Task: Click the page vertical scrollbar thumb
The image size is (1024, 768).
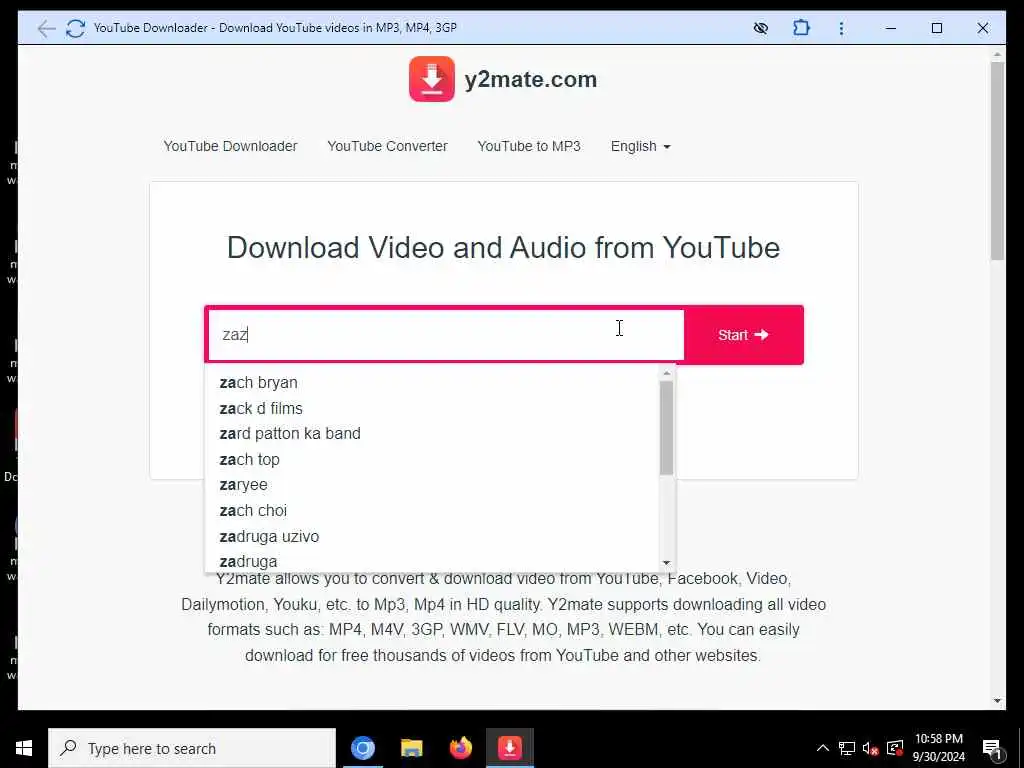Action: coord(997,161)
